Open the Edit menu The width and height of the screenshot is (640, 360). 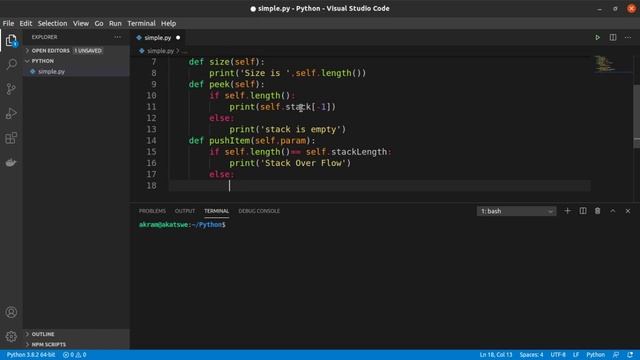[x=26, y=23]
